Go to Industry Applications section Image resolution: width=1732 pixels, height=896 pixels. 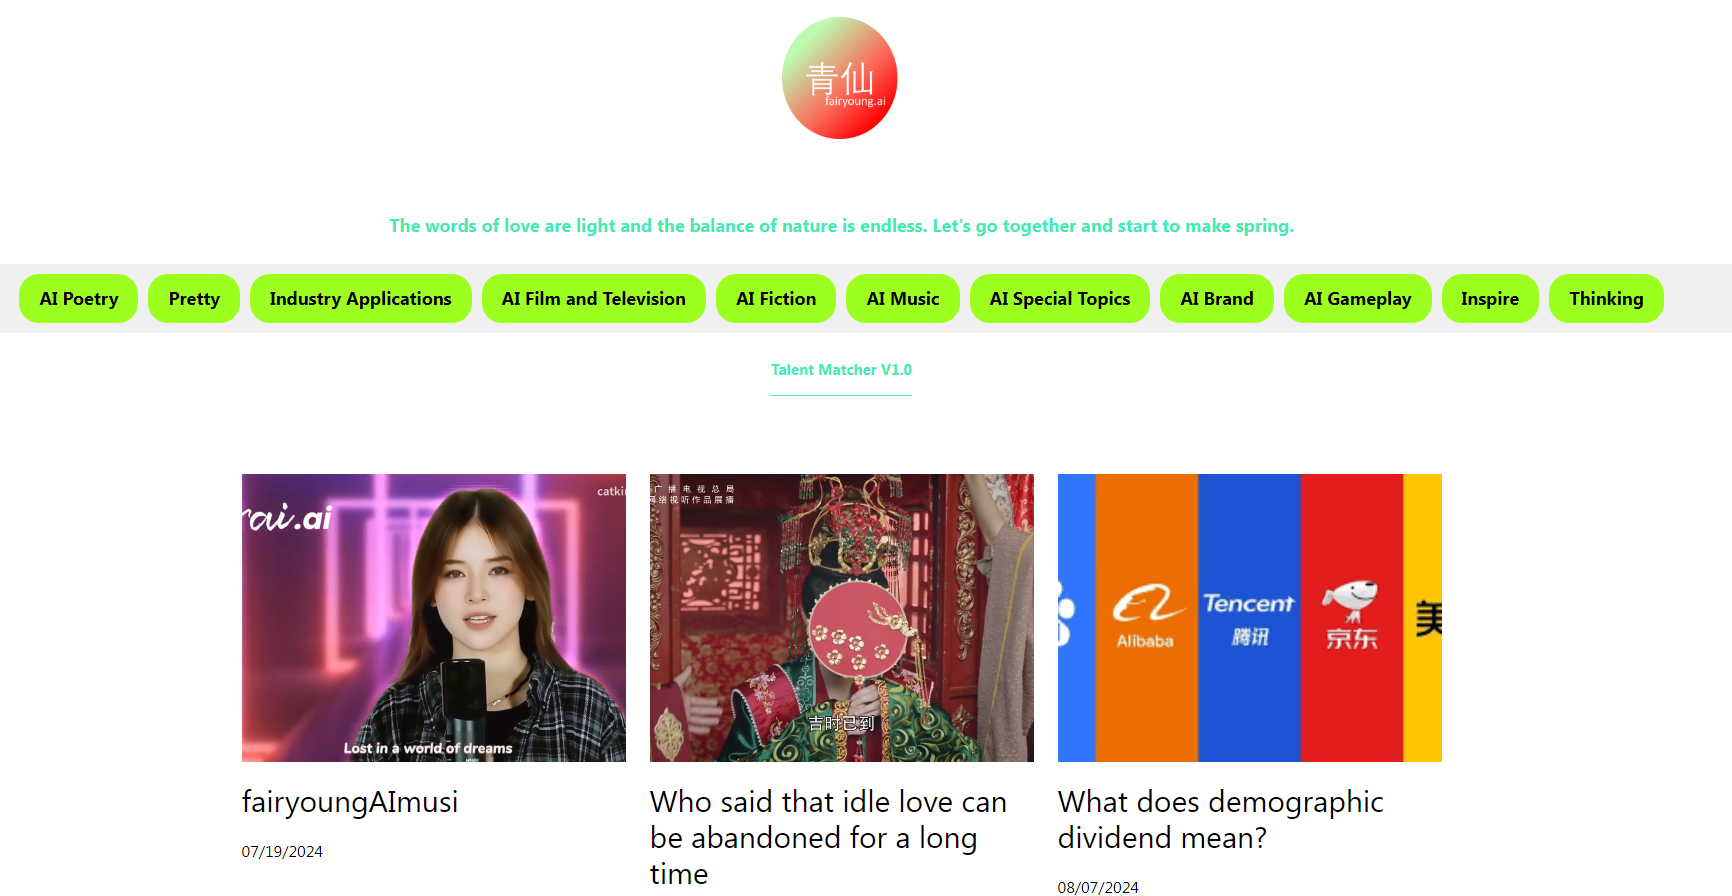click(361, 299)
